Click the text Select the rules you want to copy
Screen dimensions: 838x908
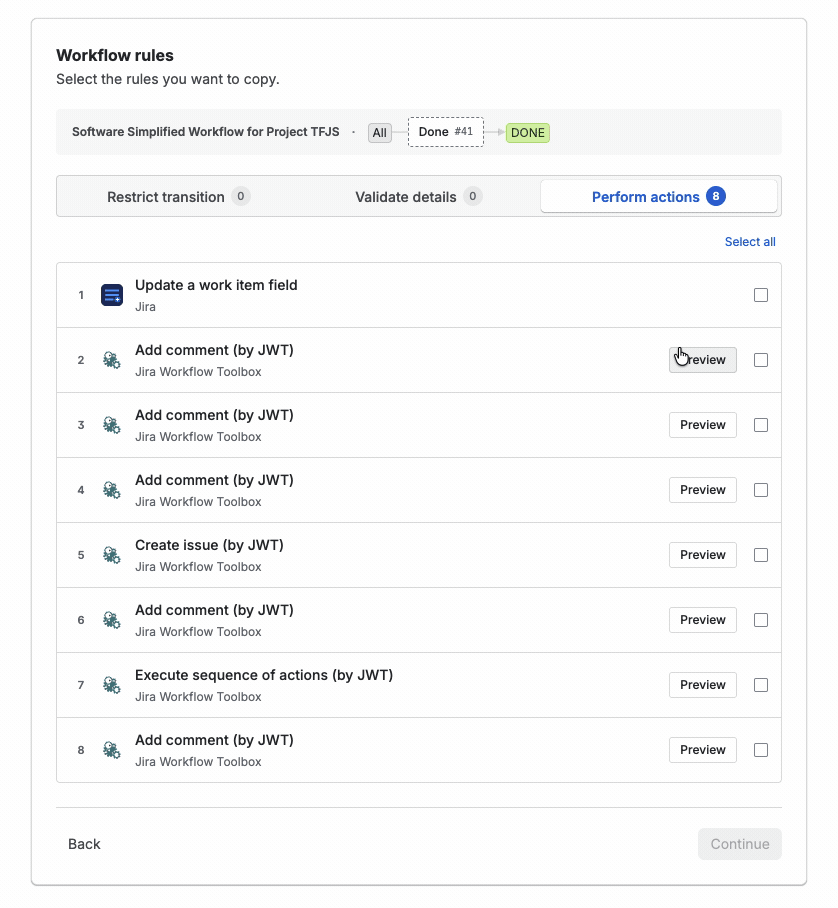click(168, 79)
